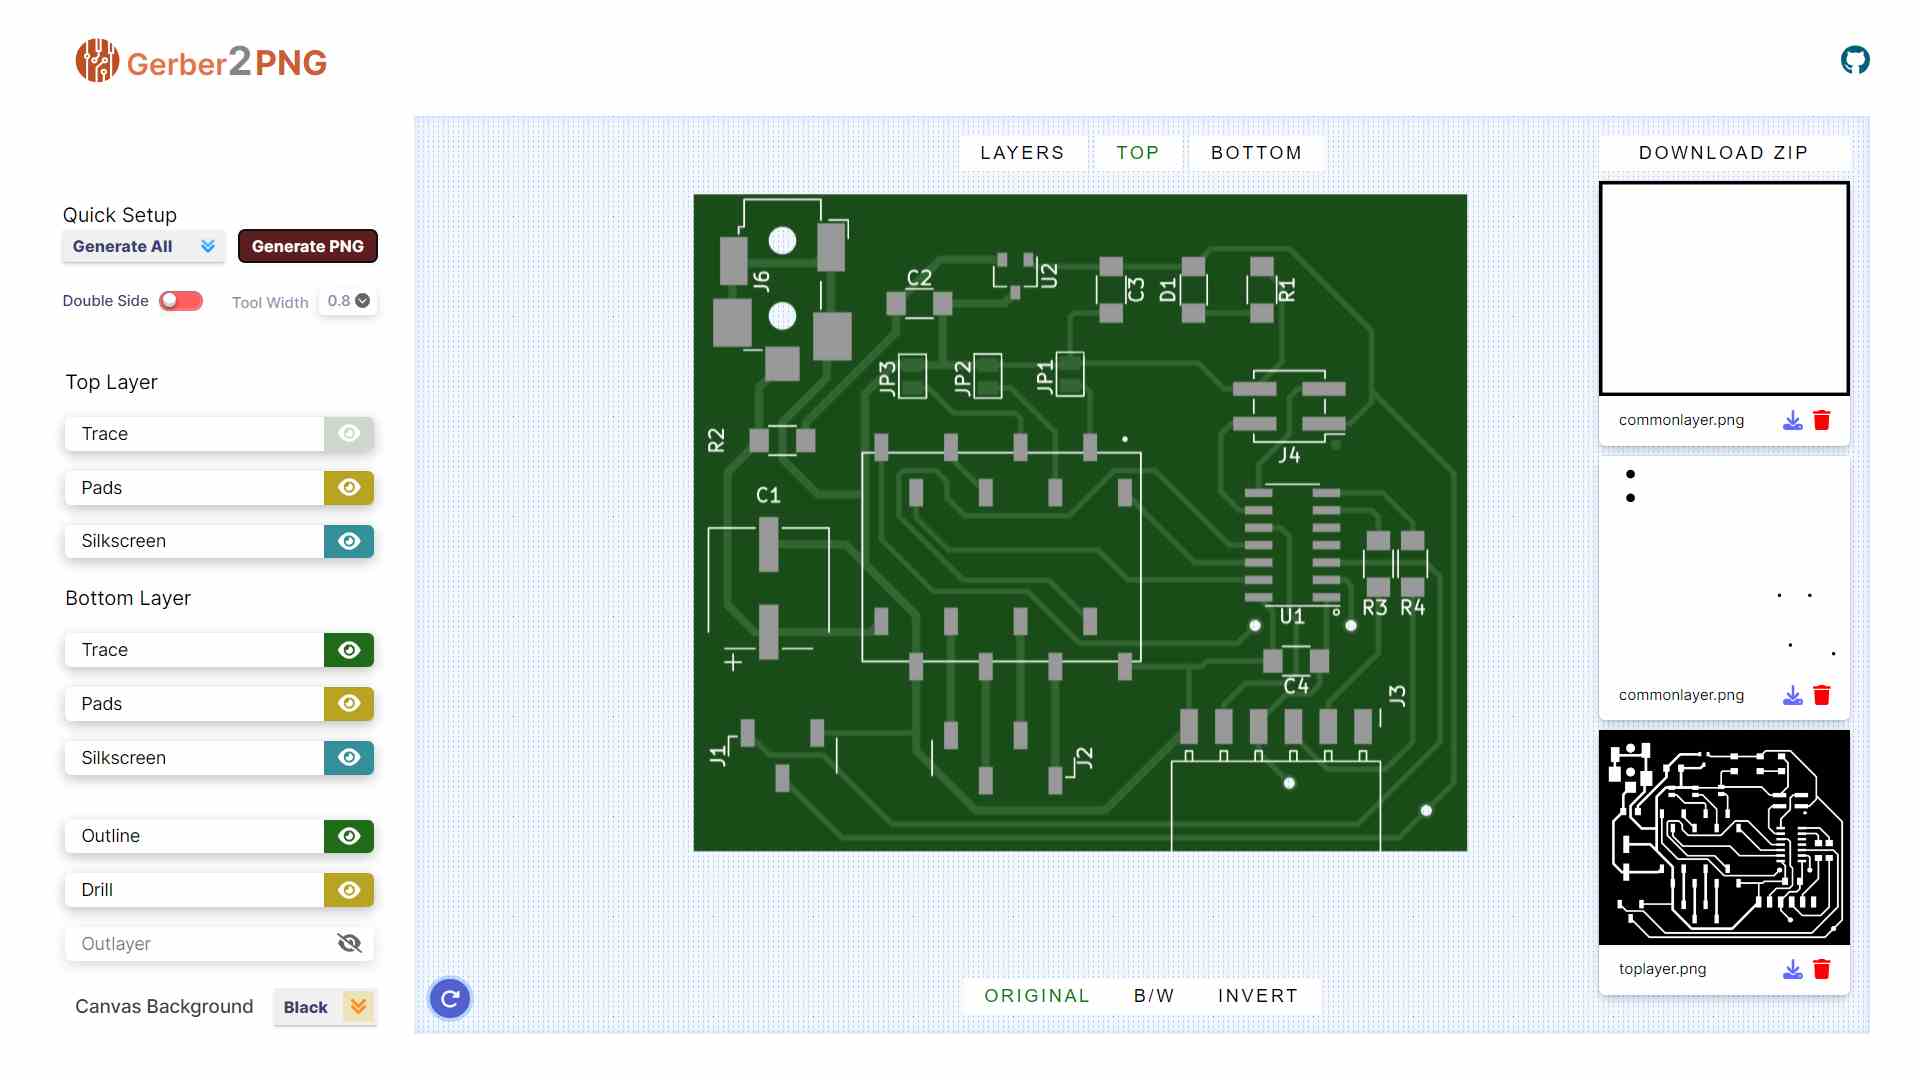1920x1080 pixels.
Task: Download the first commonlayer.png file
Action: coord(1792,421)
